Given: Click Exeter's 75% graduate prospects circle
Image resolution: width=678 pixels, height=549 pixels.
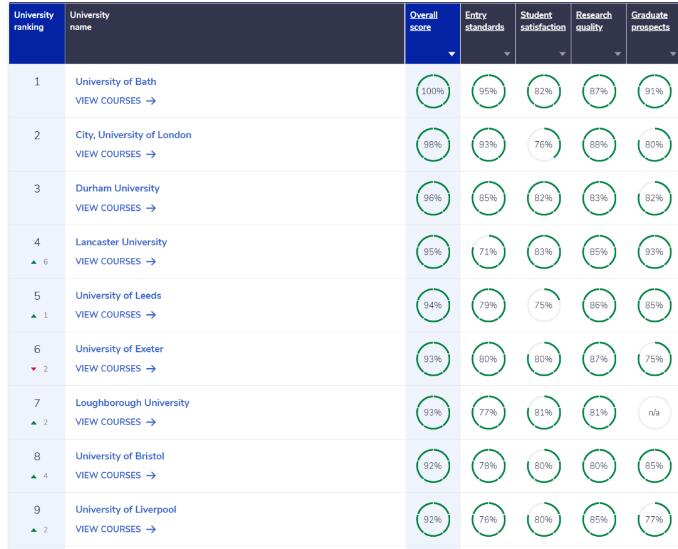Looking at the screenshot, I should pos(654,359).
